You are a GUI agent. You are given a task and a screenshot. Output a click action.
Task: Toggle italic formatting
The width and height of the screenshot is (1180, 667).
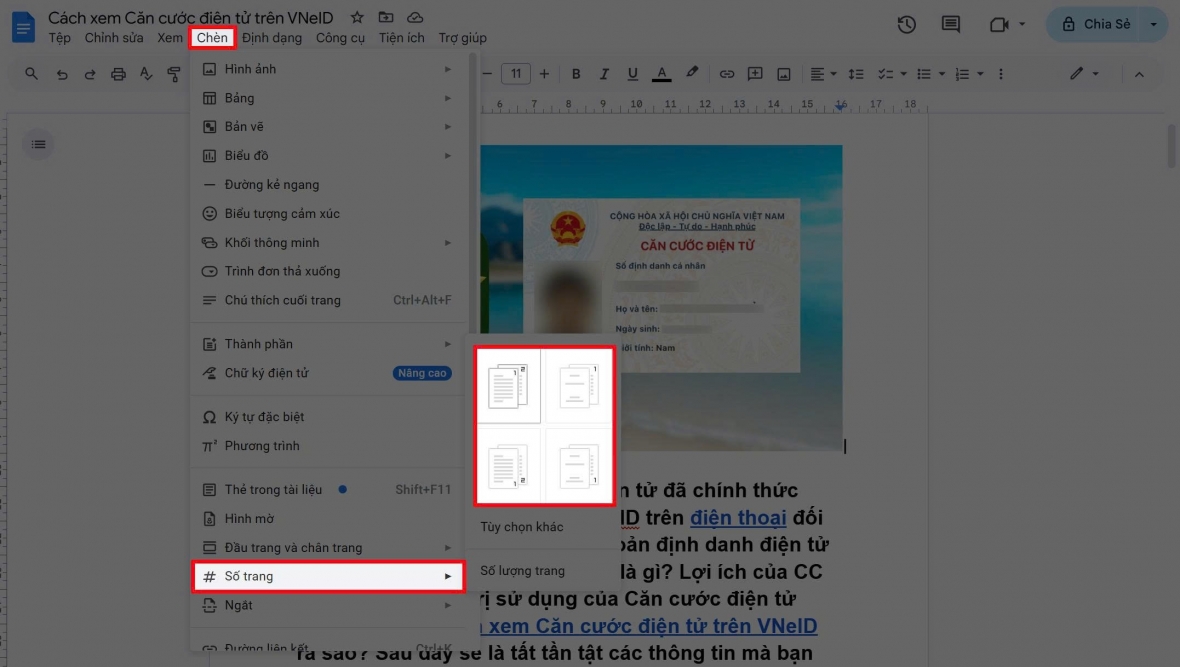tap(604, 74)
